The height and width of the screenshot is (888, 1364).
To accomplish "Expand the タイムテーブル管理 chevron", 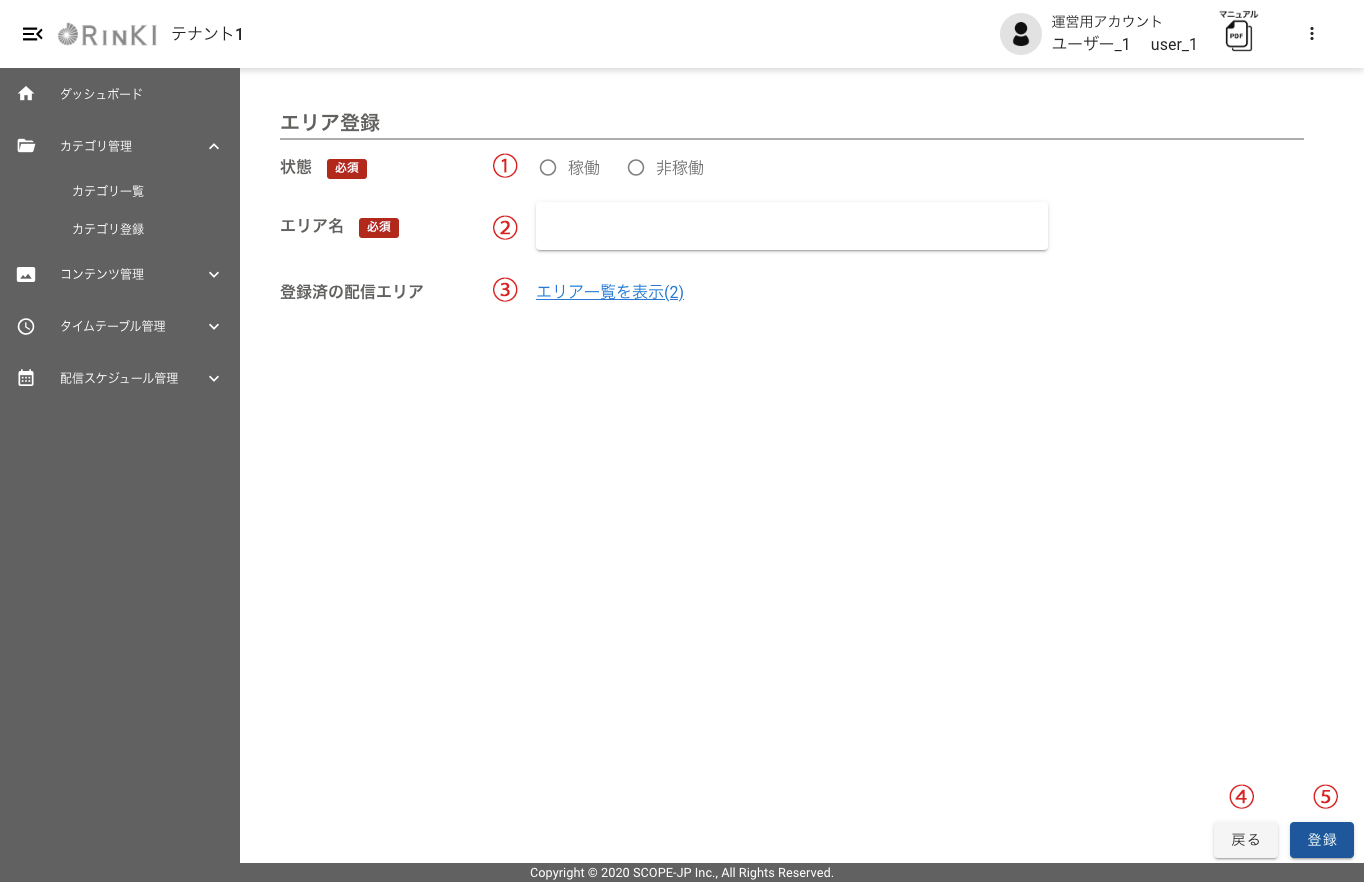I will coord(214,326).
